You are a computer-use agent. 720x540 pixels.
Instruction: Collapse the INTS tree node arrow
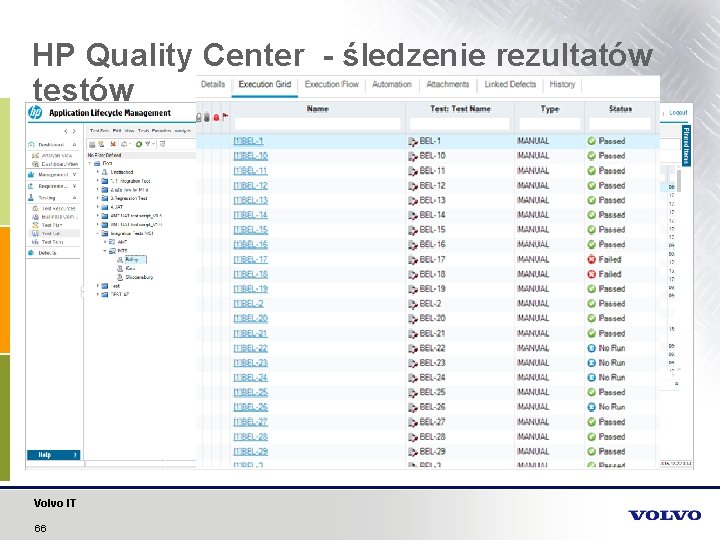[x=105, y=251]
